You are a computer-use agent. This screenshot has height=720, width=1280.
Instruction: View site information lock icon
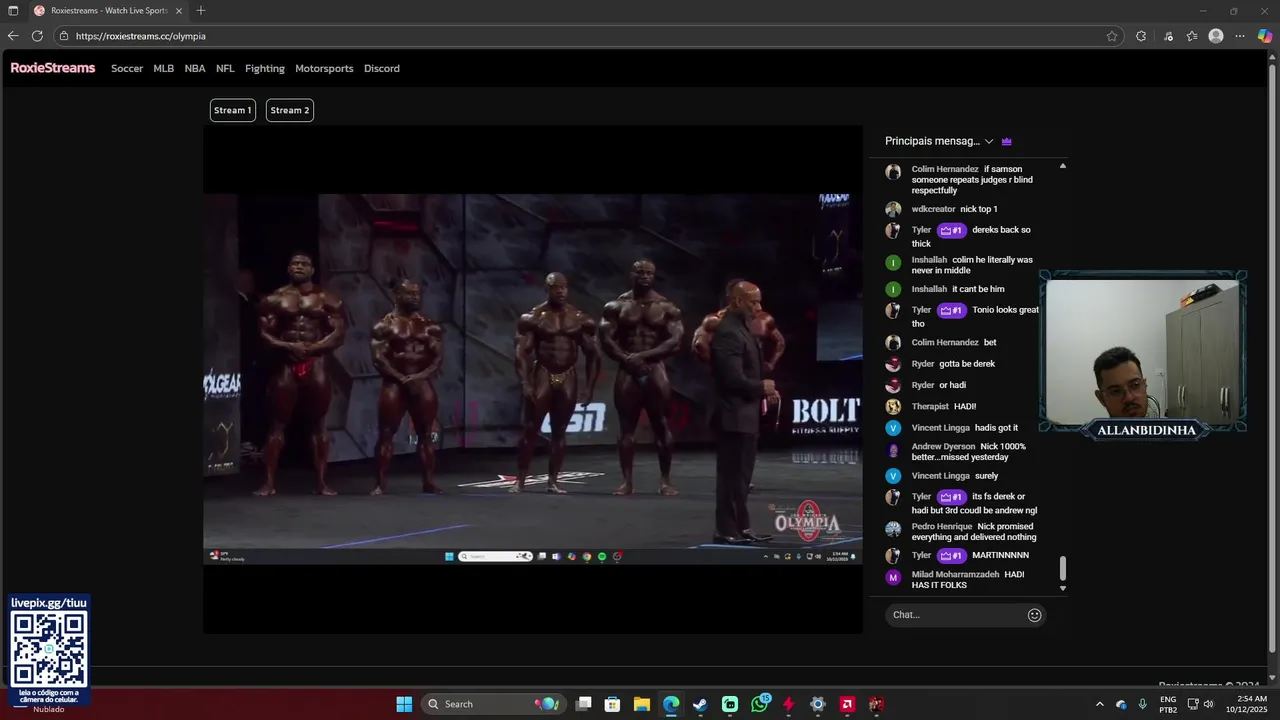point(64,36)
